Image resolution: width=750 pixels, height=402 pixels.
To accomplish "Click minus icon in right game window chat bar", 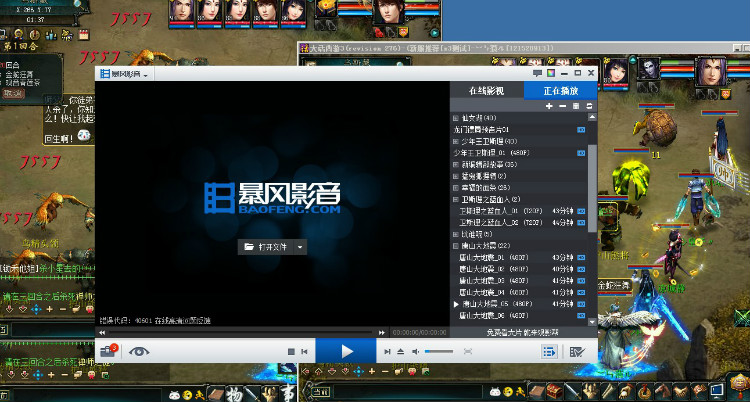I will pyautogui.click(x=385, y=371).
